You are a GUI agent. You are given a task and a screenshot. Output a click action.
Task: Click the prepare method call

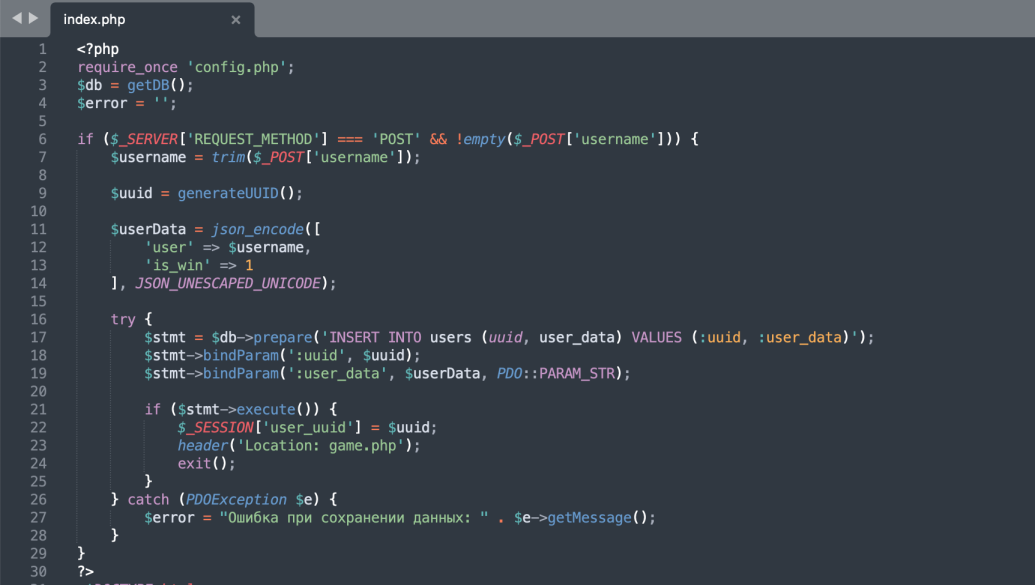click(283, 337)
